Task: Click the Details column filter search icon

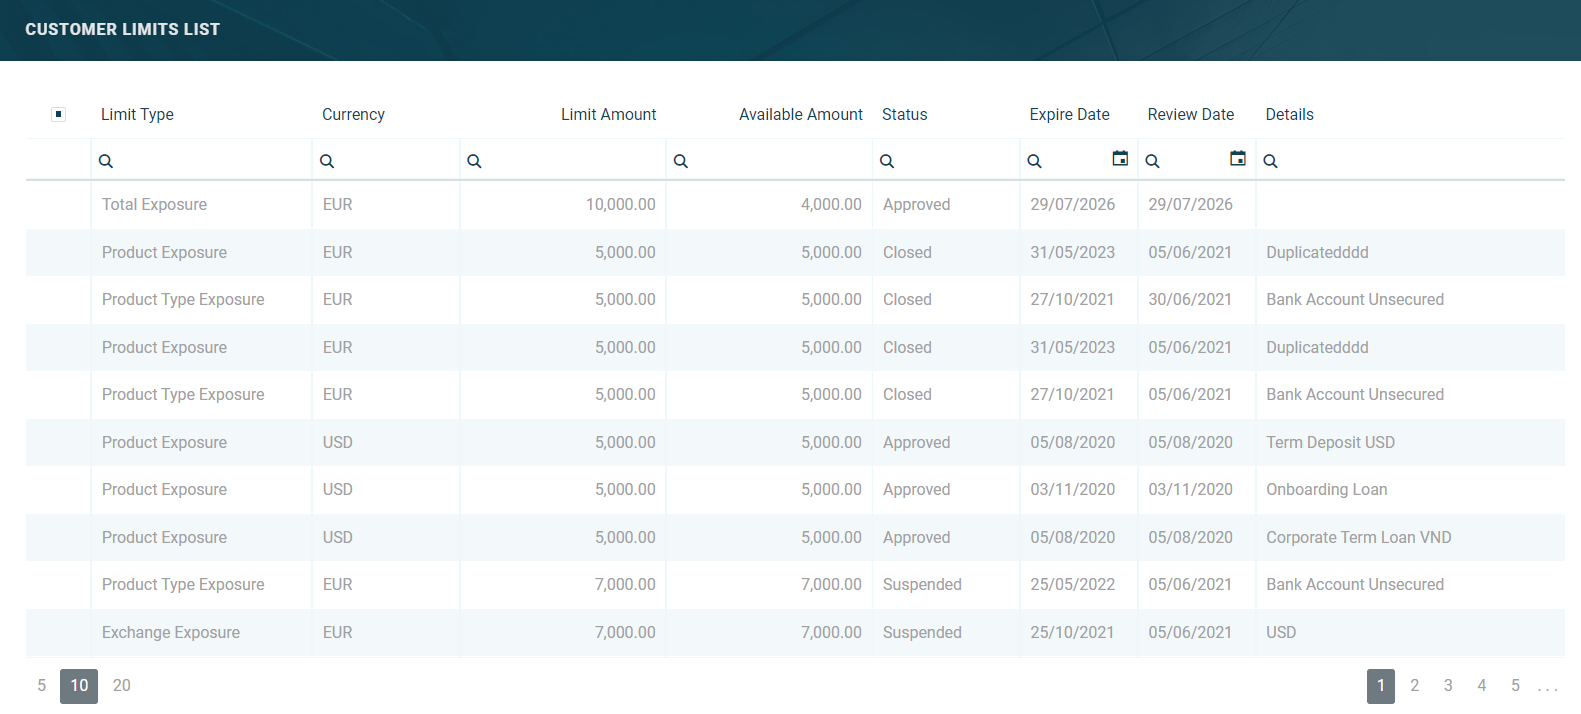Action: (x=1271, y=161)
